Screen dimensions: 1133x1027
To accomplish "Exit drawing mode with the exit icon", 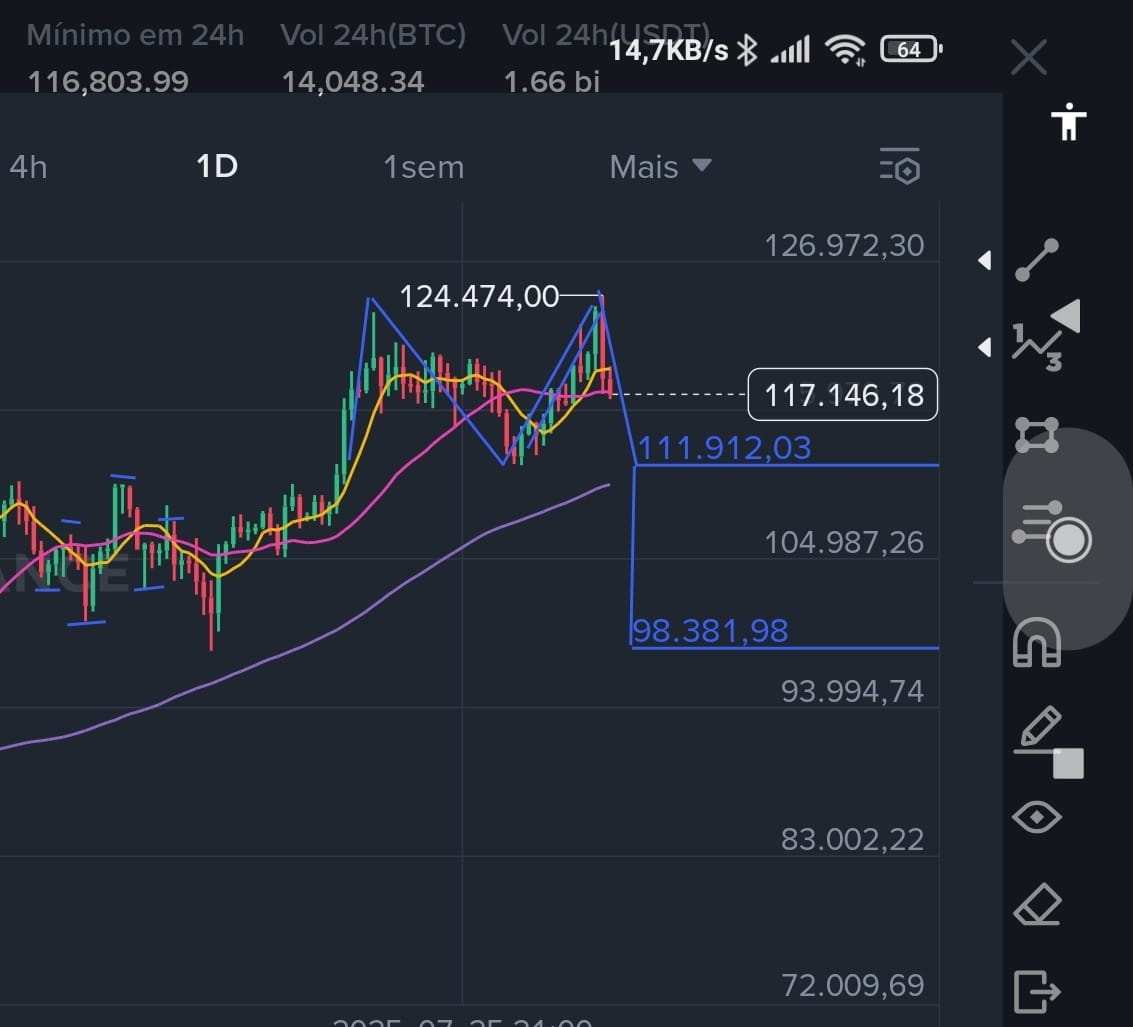I will click(x=1037, y=992).
